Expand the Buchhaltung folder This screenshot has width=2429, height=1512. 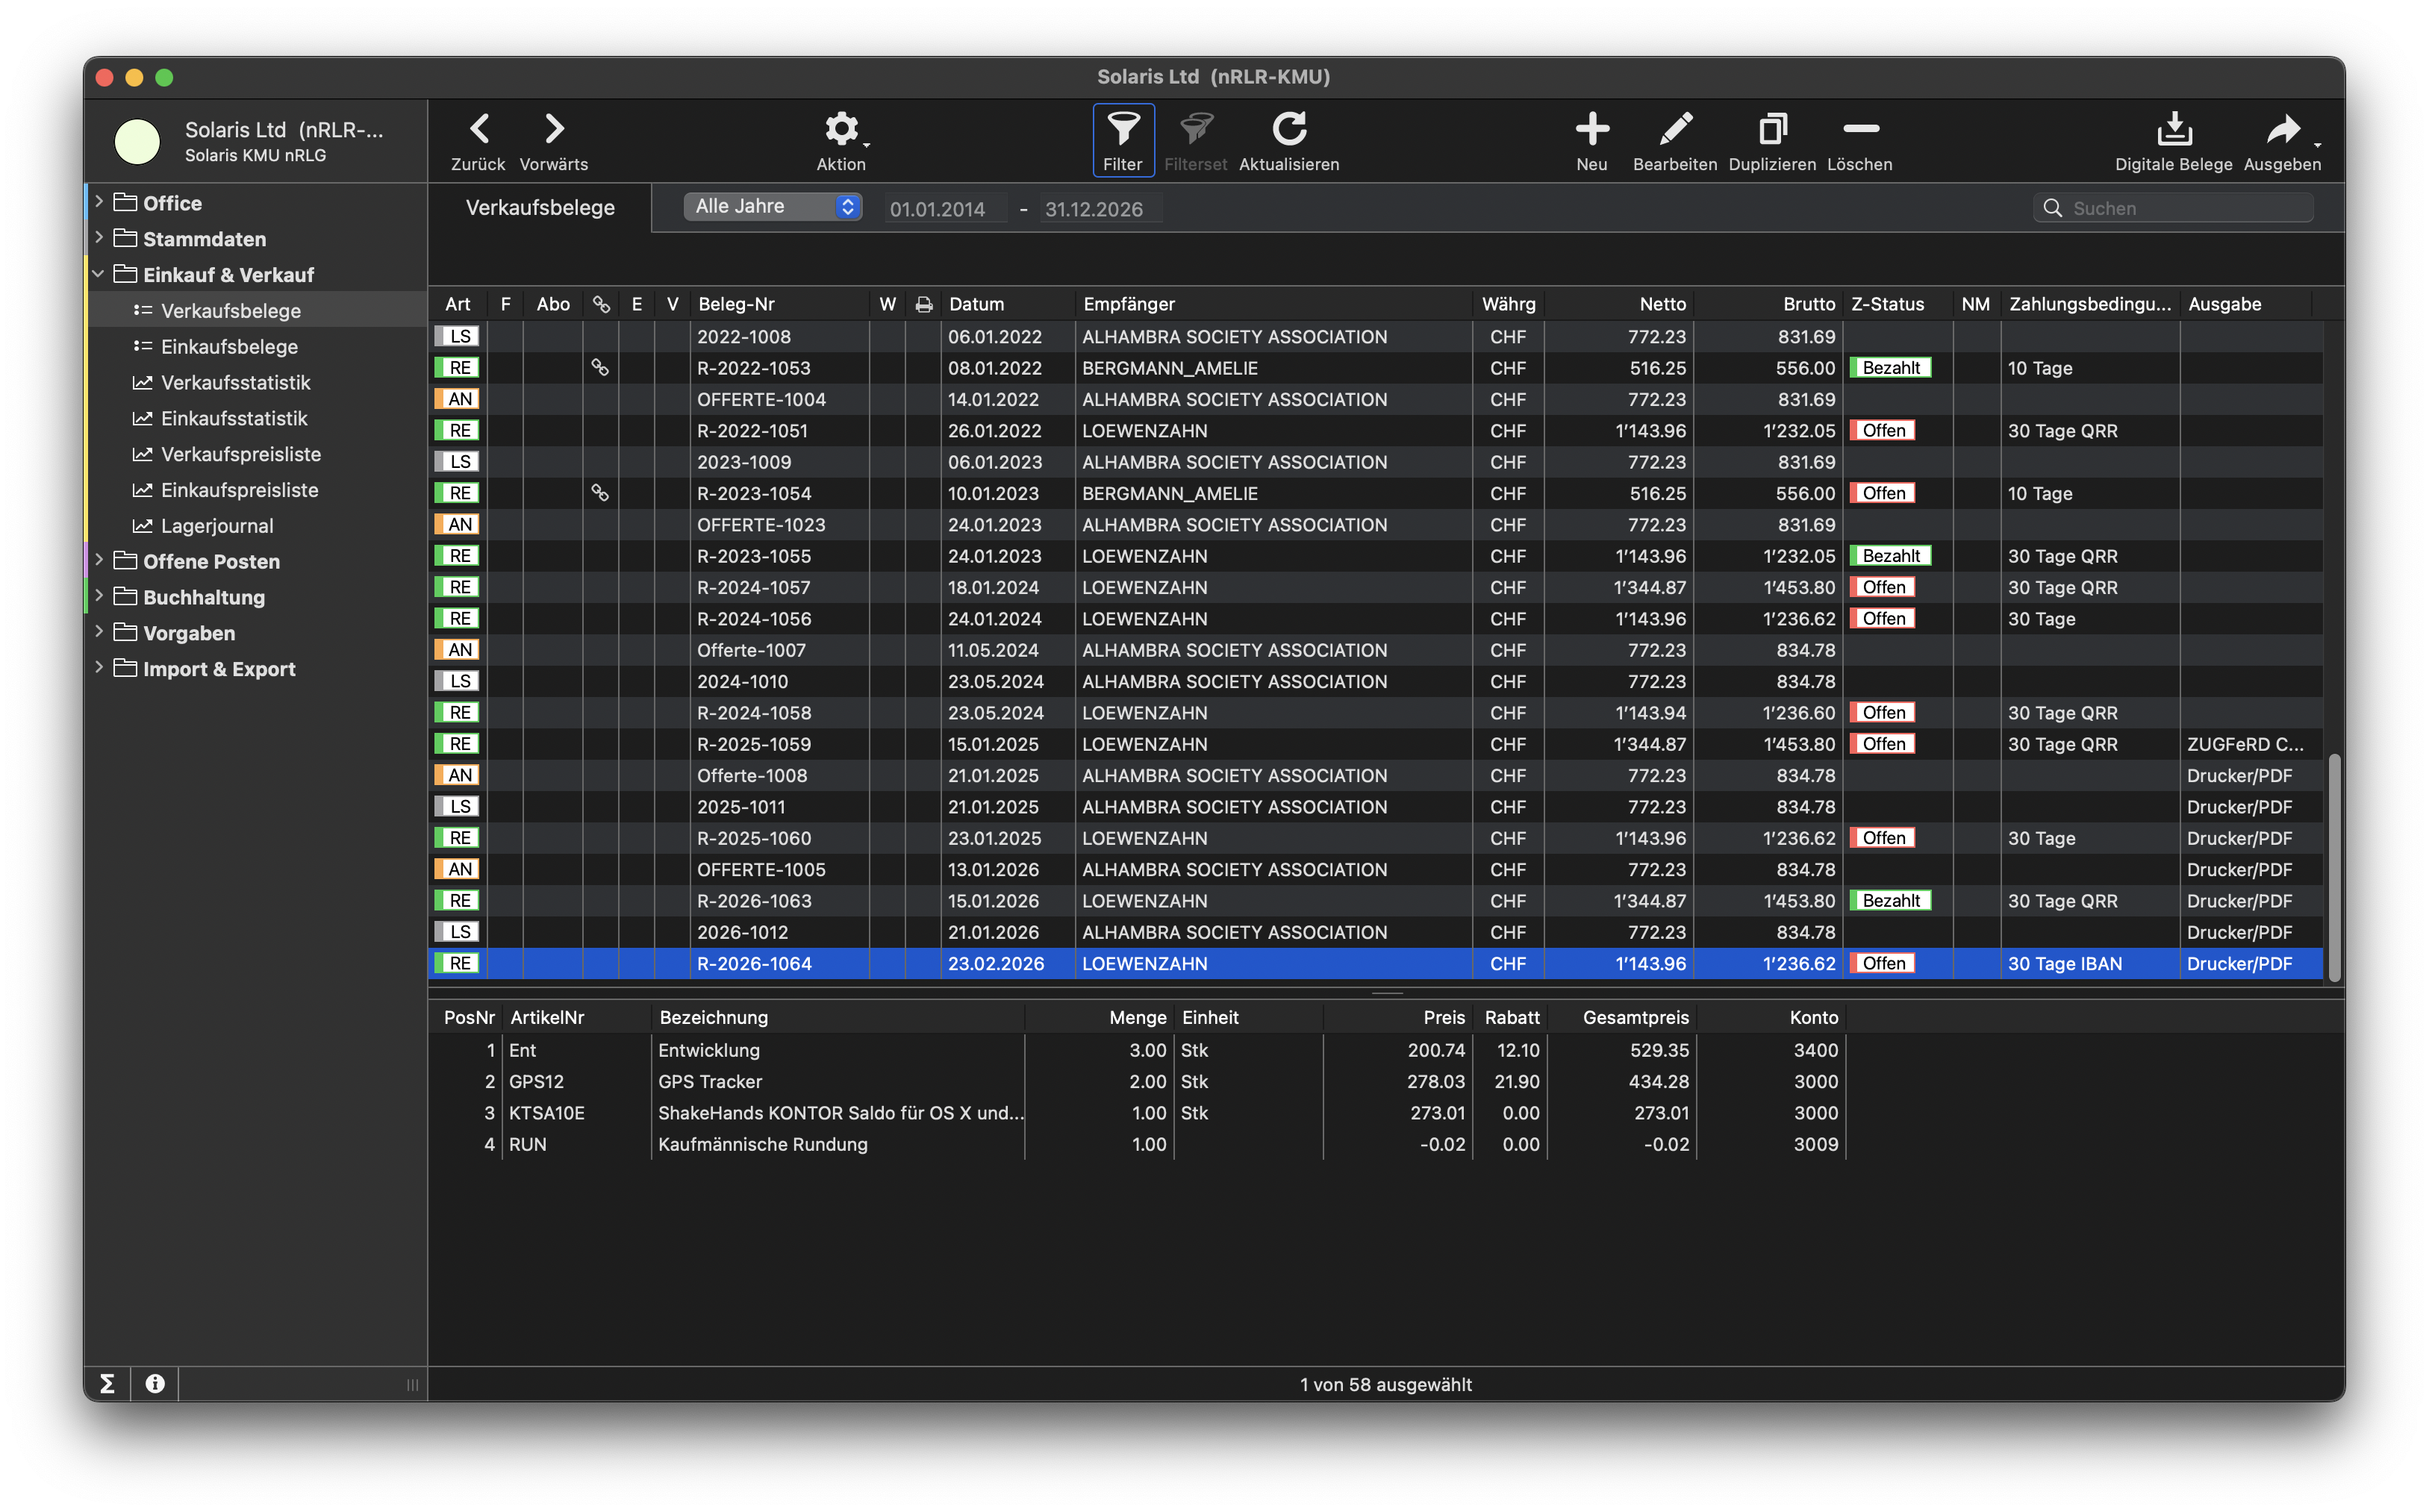(99, 596)
